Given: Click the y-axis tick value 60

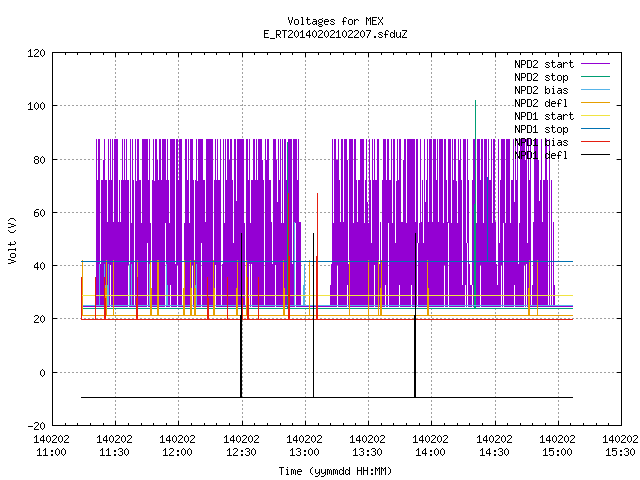Looking at the screenshot, I should (x=39, y=213).
